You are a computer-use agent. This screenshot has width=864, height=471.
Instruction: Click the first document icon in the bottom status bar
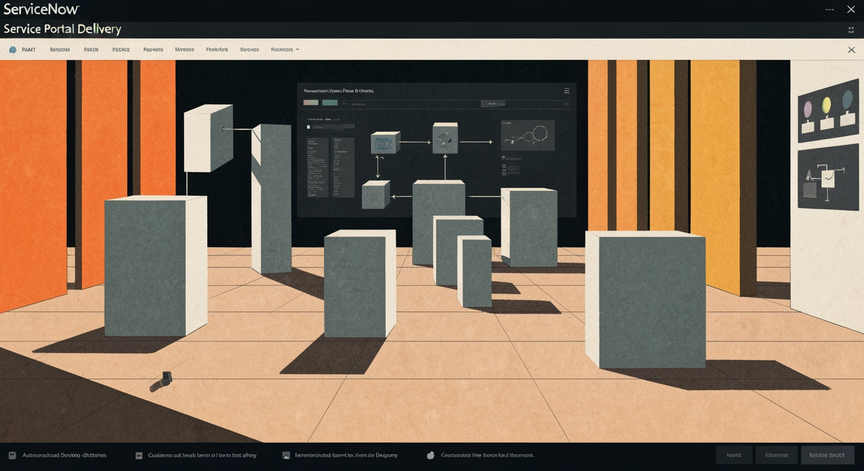click(x=12, y=456)
